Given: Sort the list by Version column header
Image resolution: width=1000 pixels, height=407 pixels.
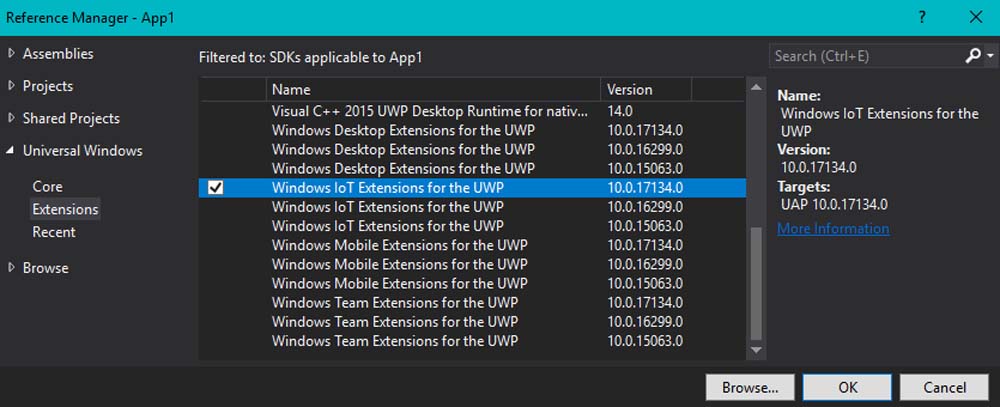Looking at the screenshot, I should tap(645, 89).
